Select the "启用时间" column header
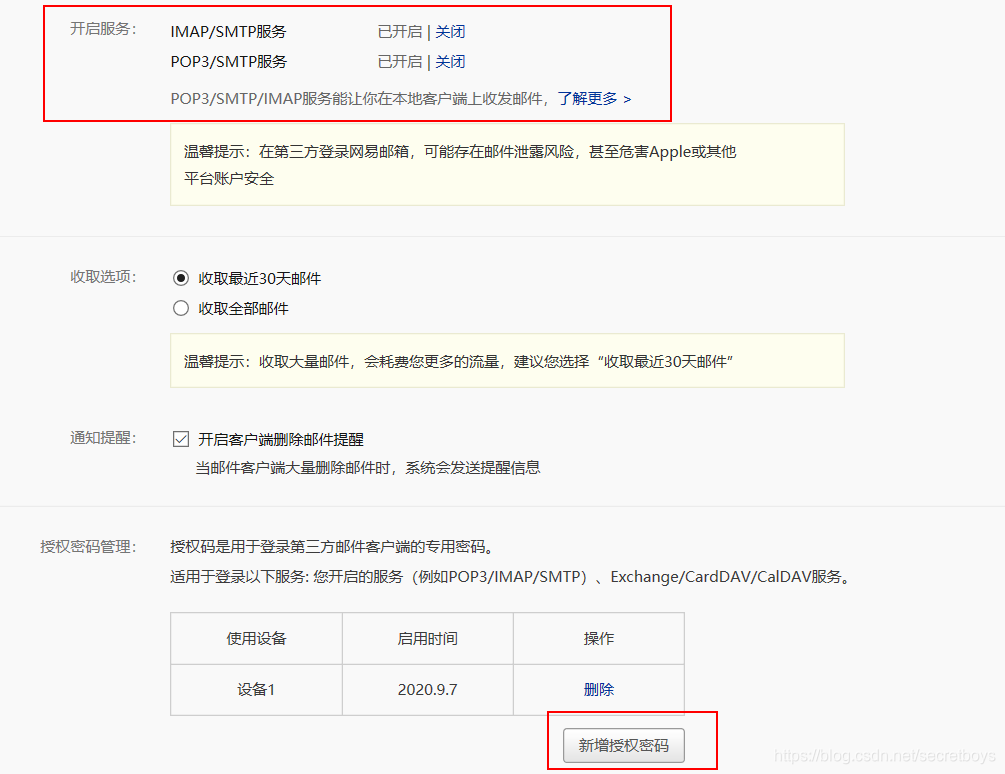 [427, 637]
